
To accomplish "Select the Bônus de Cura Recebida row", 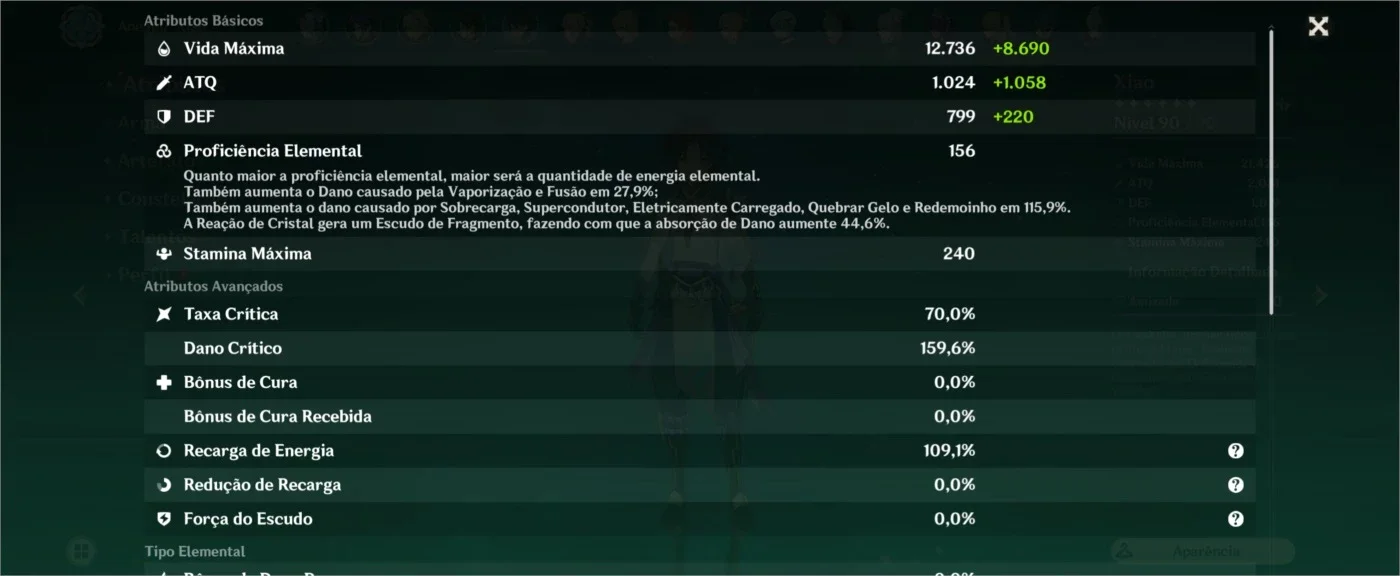I will (x=700, y=416).
